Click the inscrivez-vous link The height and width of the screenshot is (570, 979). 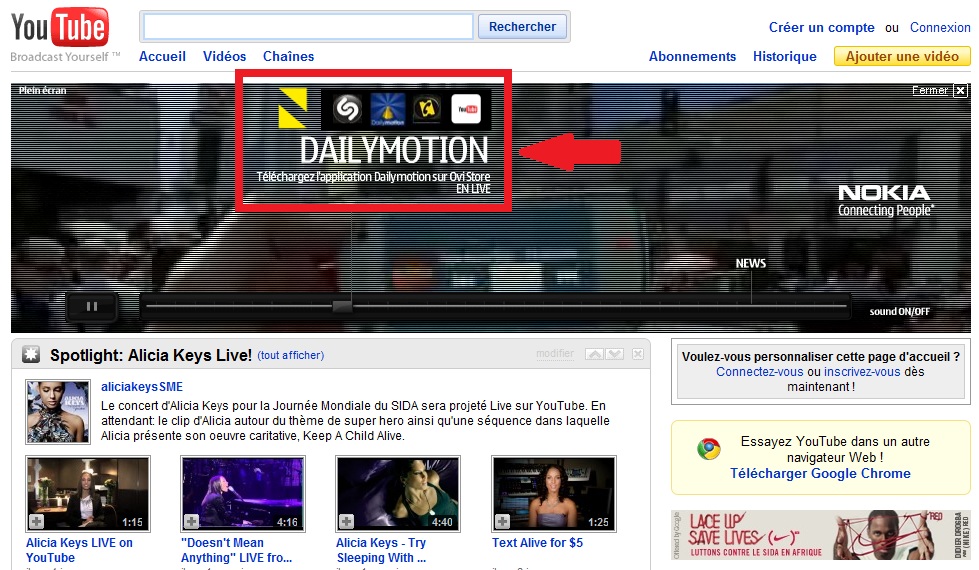click(862, 371)
